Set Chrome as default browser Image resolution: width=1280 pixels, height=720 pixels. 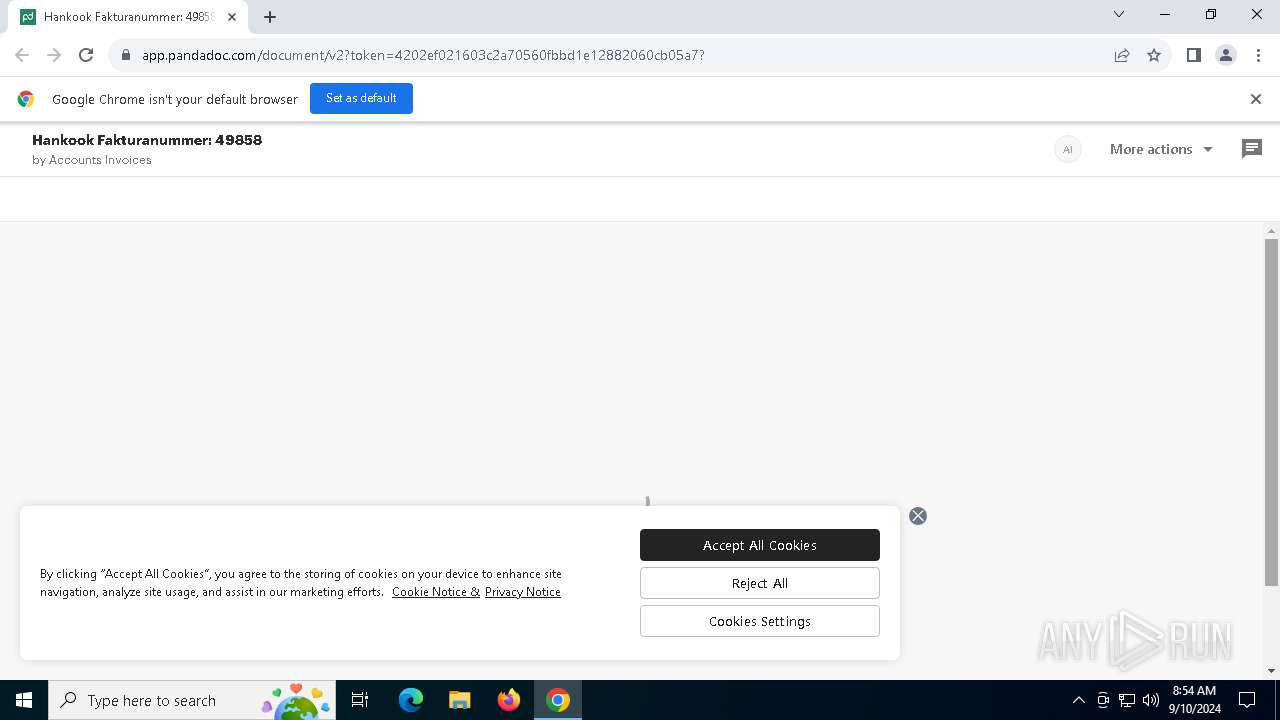[361, 98]
